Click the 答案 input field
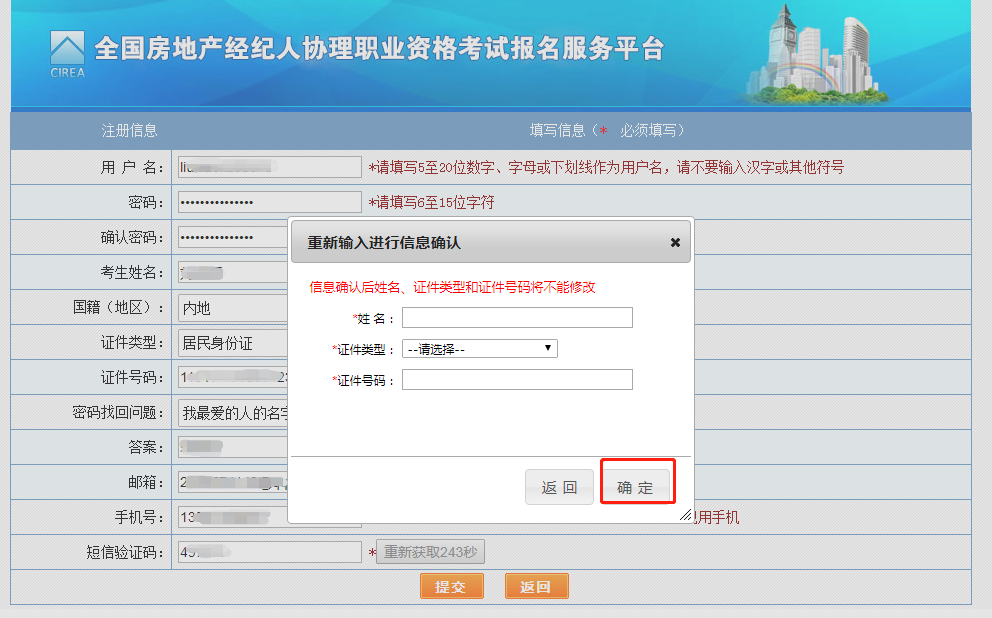 click(x=230, y=447)
